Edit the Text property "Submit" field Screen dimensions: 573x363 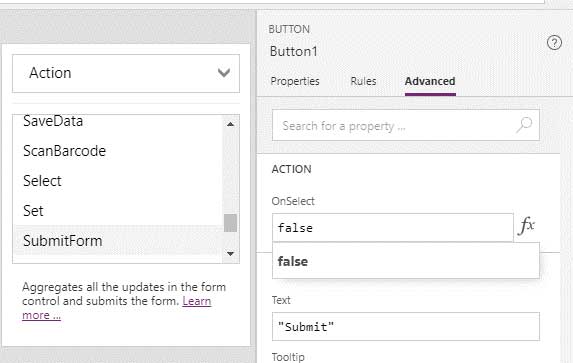tap(406, 326)
